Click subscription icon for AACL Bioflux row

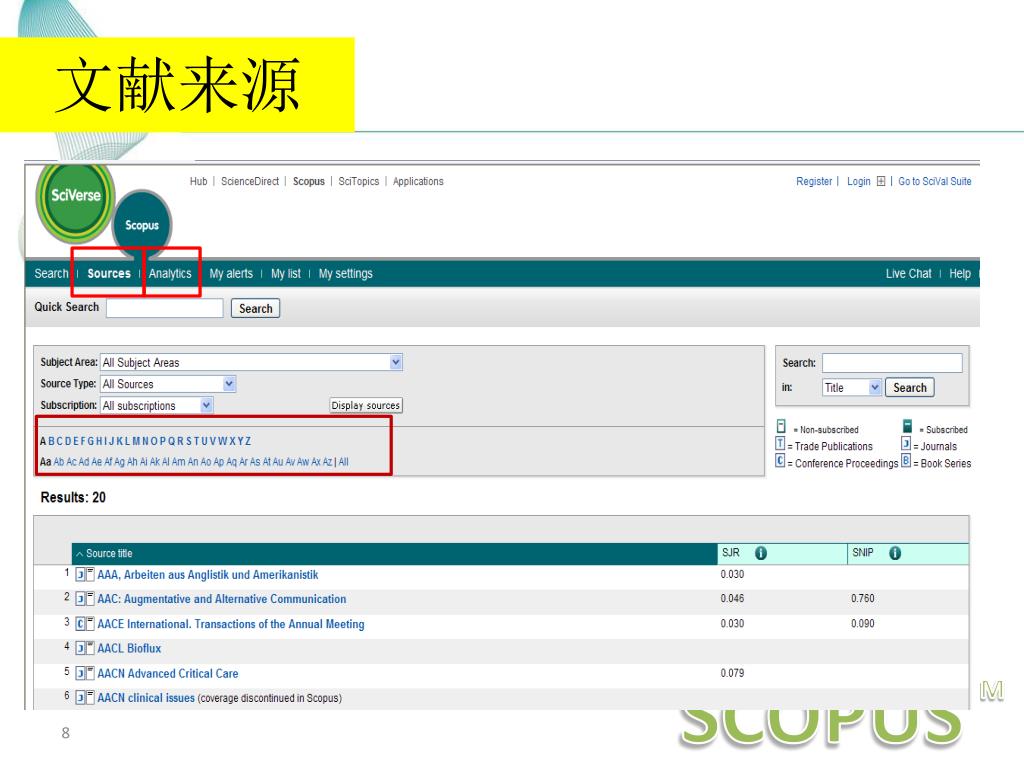[x=91, y=648]
